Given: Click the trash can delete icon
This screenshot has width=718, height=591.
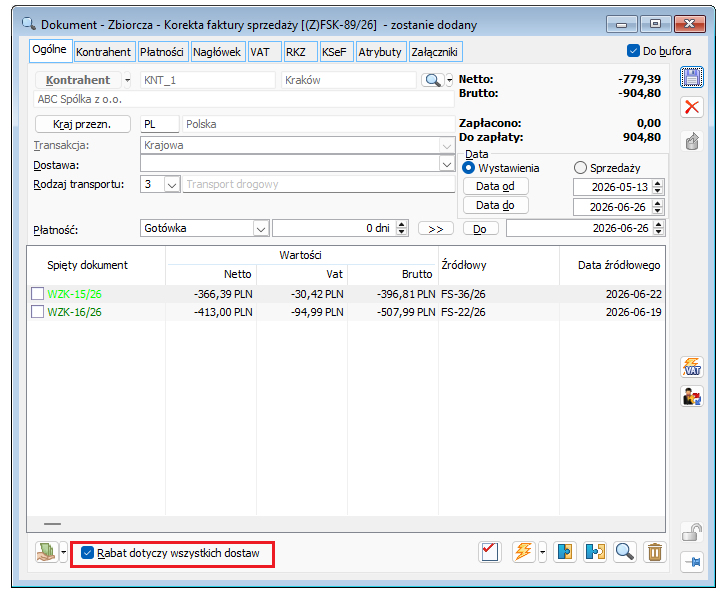Looking at the screenshot, I should click(655, 552).
